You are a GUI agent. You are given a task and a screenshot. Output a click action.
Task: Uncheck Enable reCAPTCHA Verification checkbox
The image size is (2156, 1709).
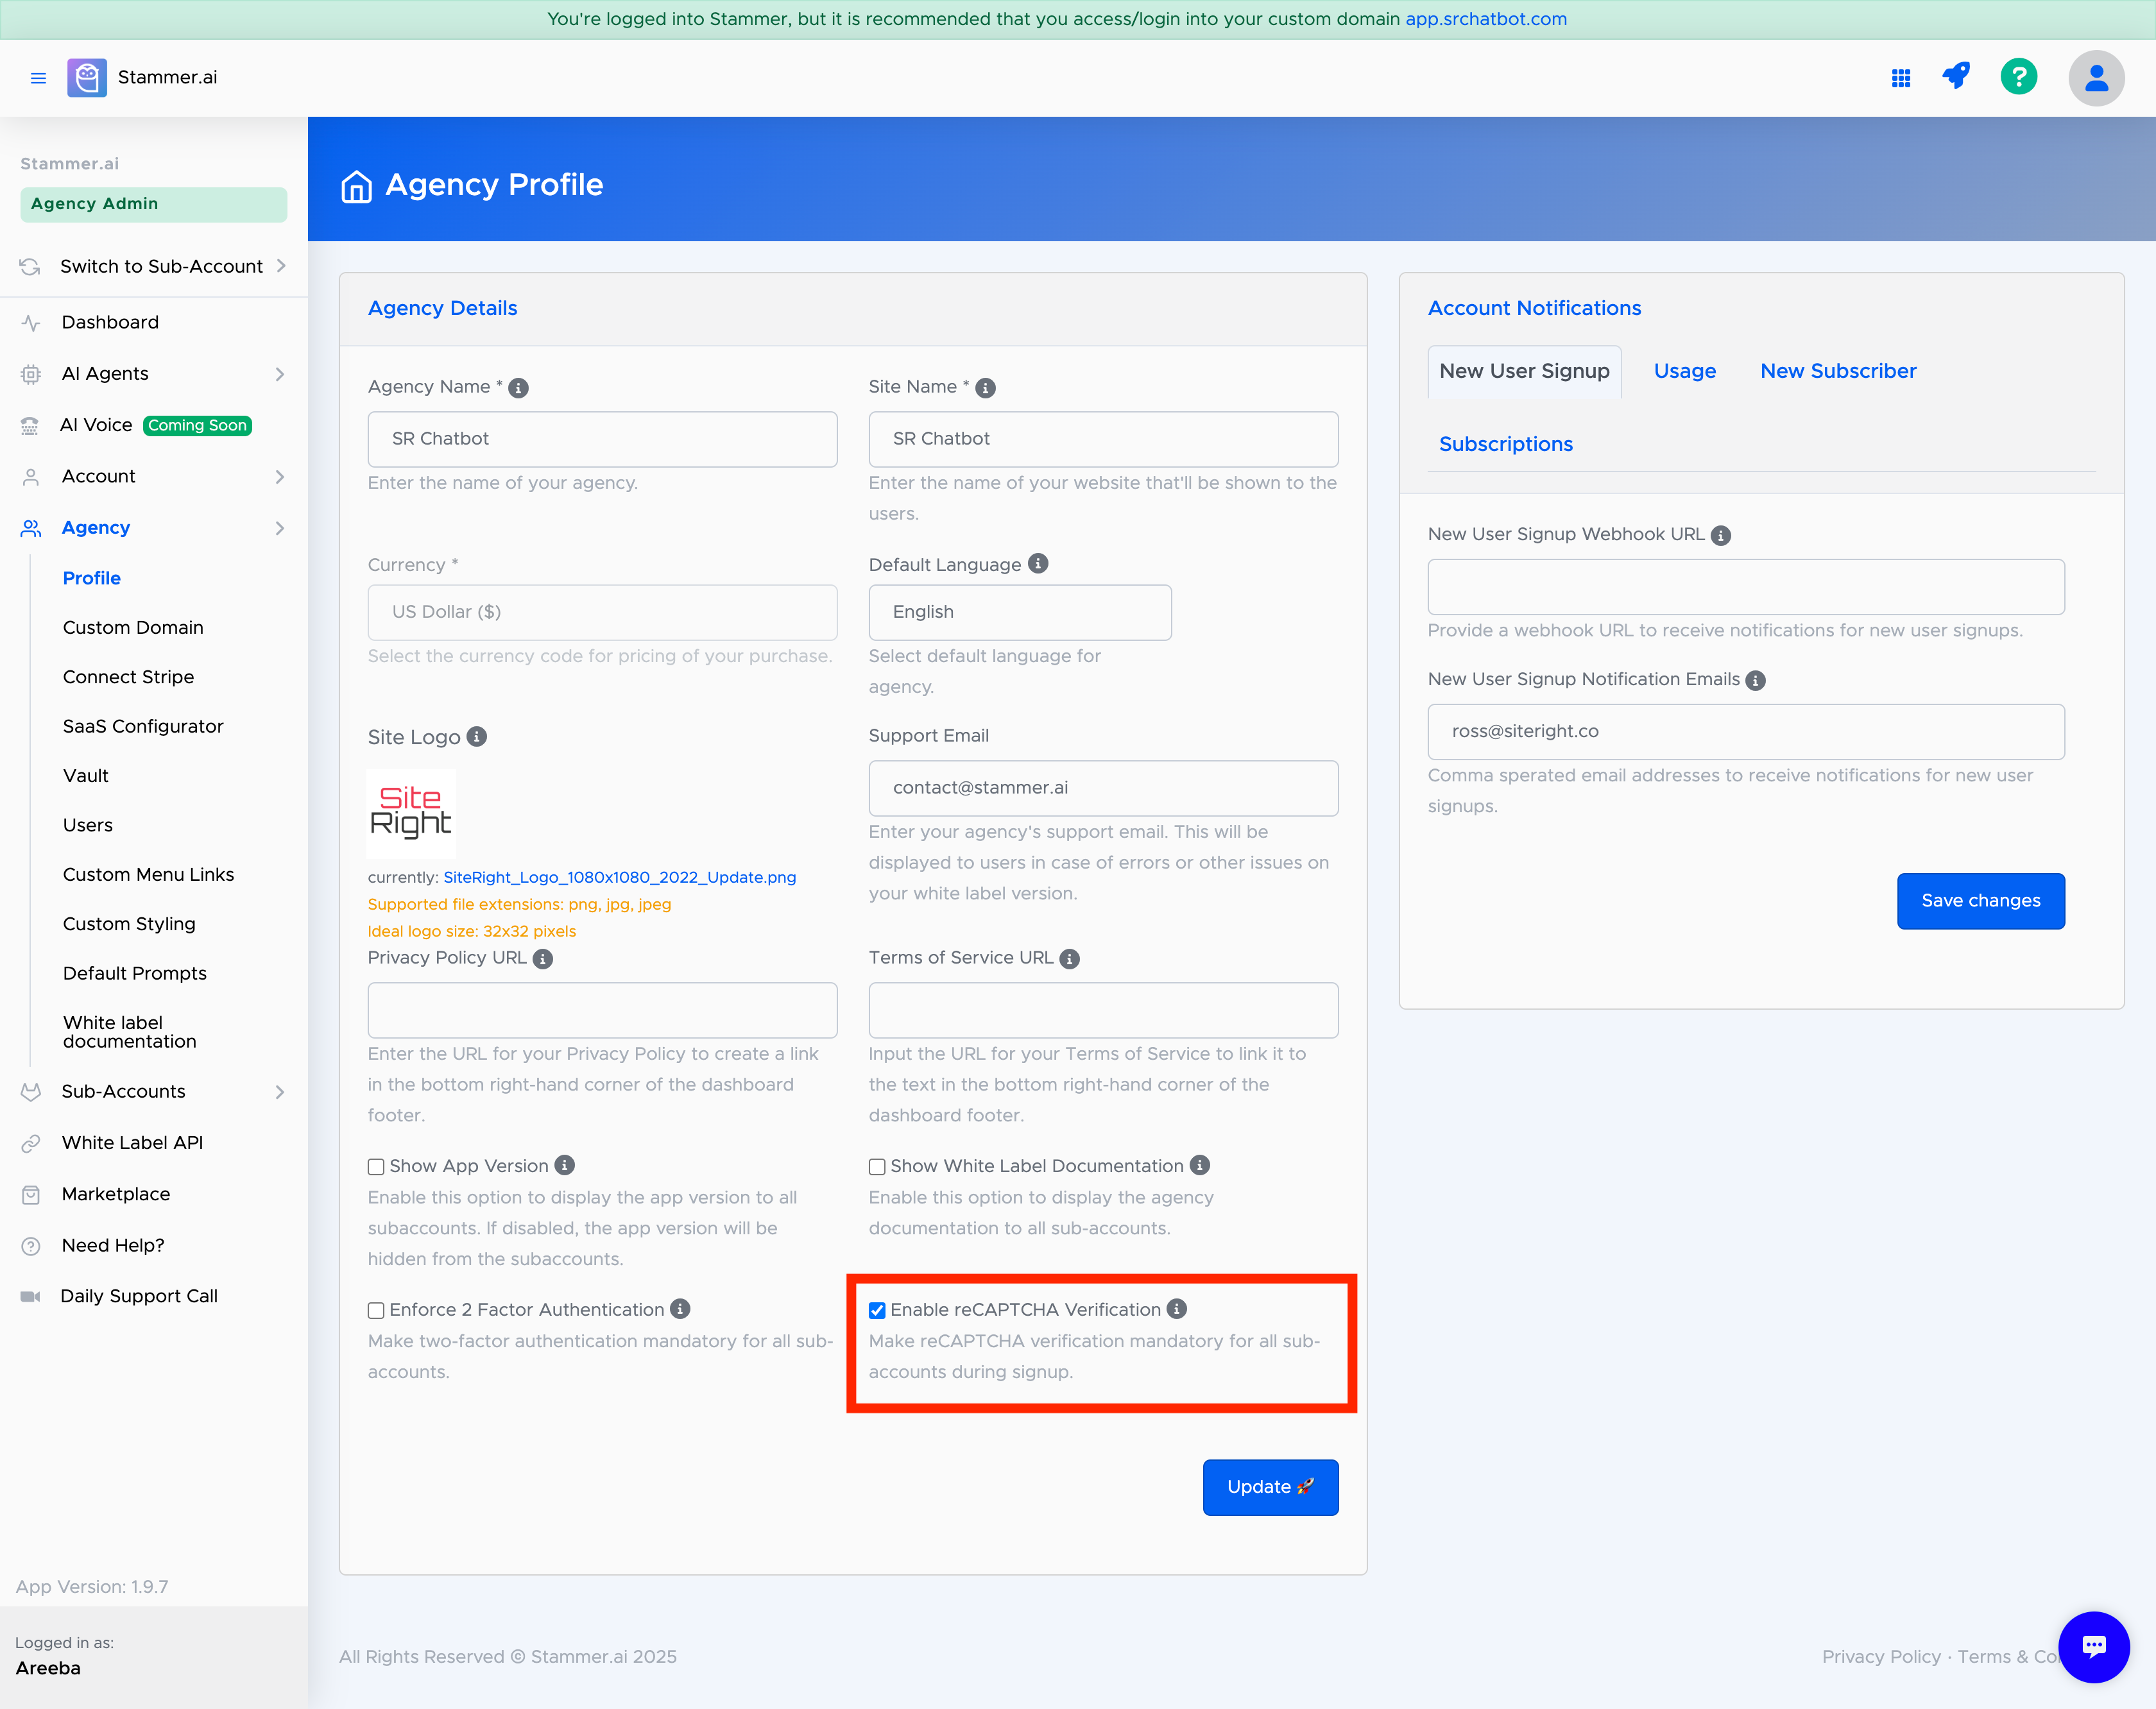coord(877,1310)
